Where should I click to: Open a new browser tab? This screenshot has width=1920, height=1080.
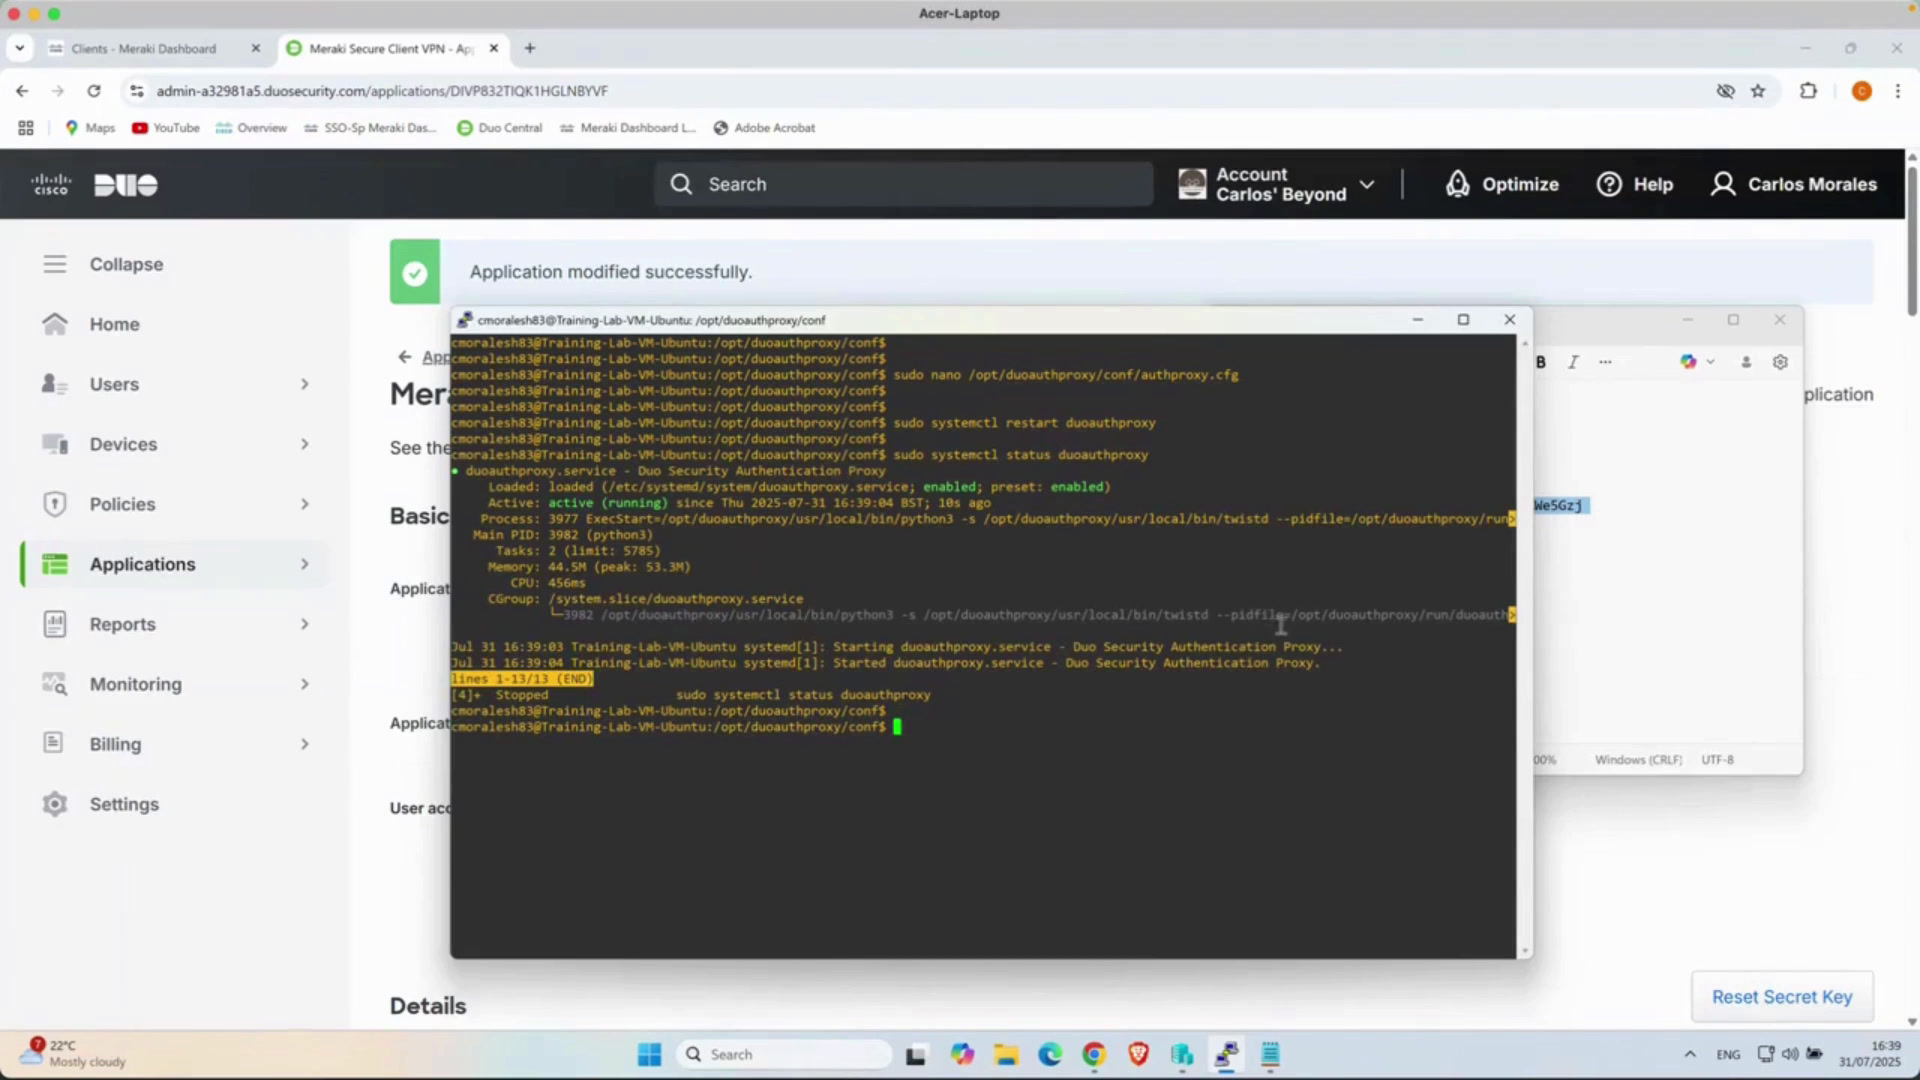click(530, 48)
